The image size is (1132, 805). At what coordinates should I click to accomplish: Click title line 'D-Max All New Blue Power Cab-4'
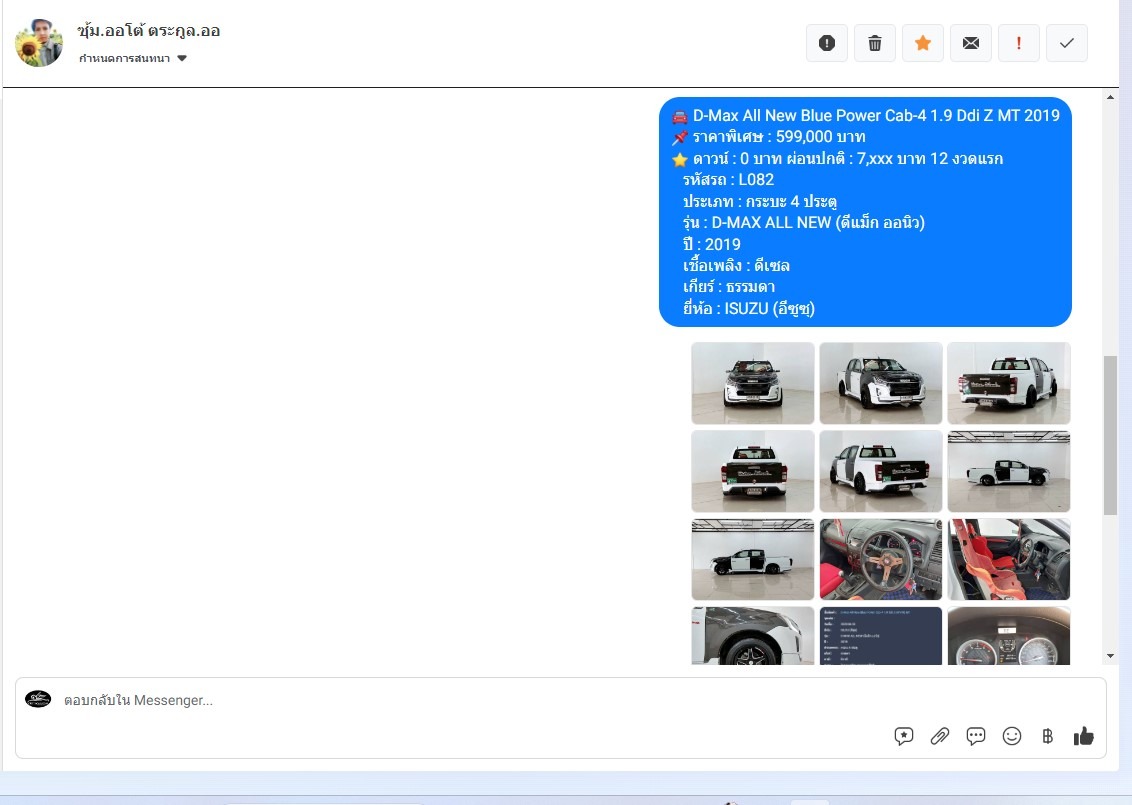tap(876, 116)
